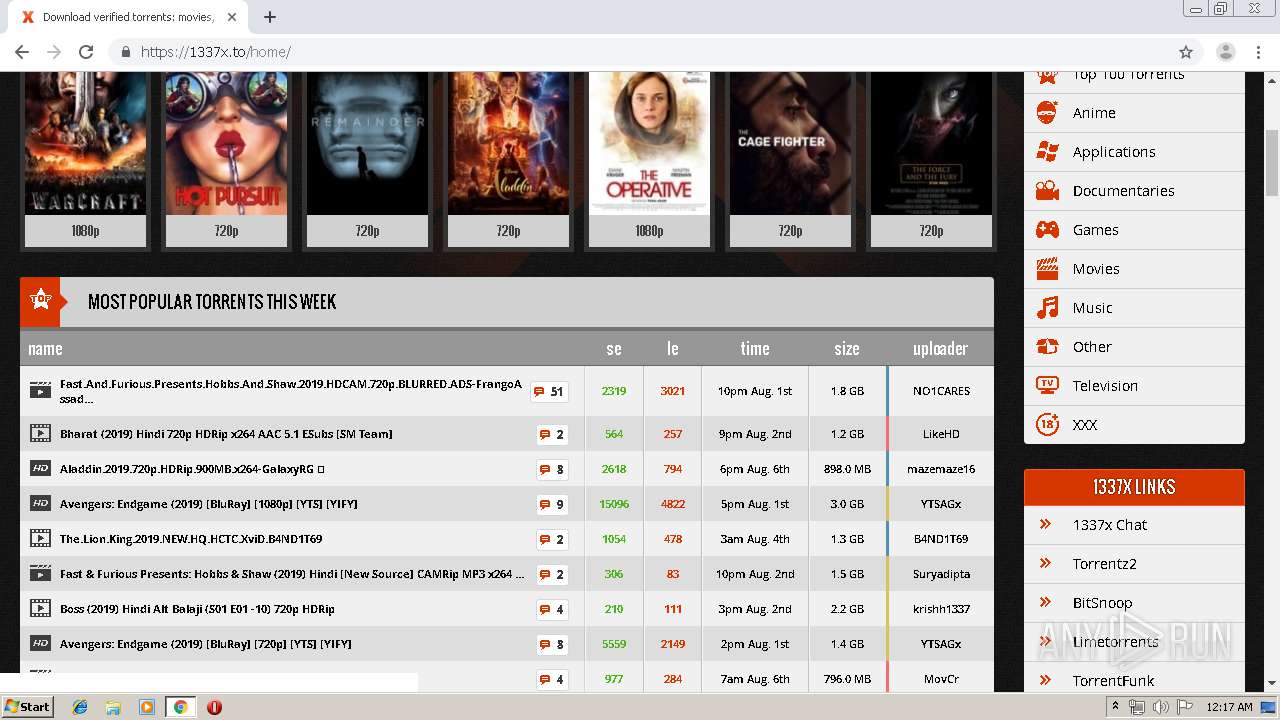1280x720 pixels.
Task: Show hidden tray icons arrow
Action: (1115, 706)
